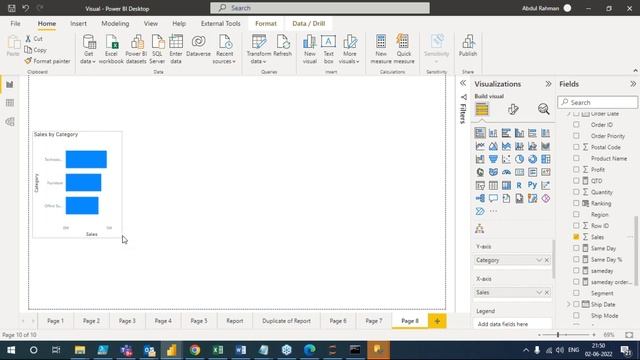Check the Order ID field checkbox

(x=576, y=124)
